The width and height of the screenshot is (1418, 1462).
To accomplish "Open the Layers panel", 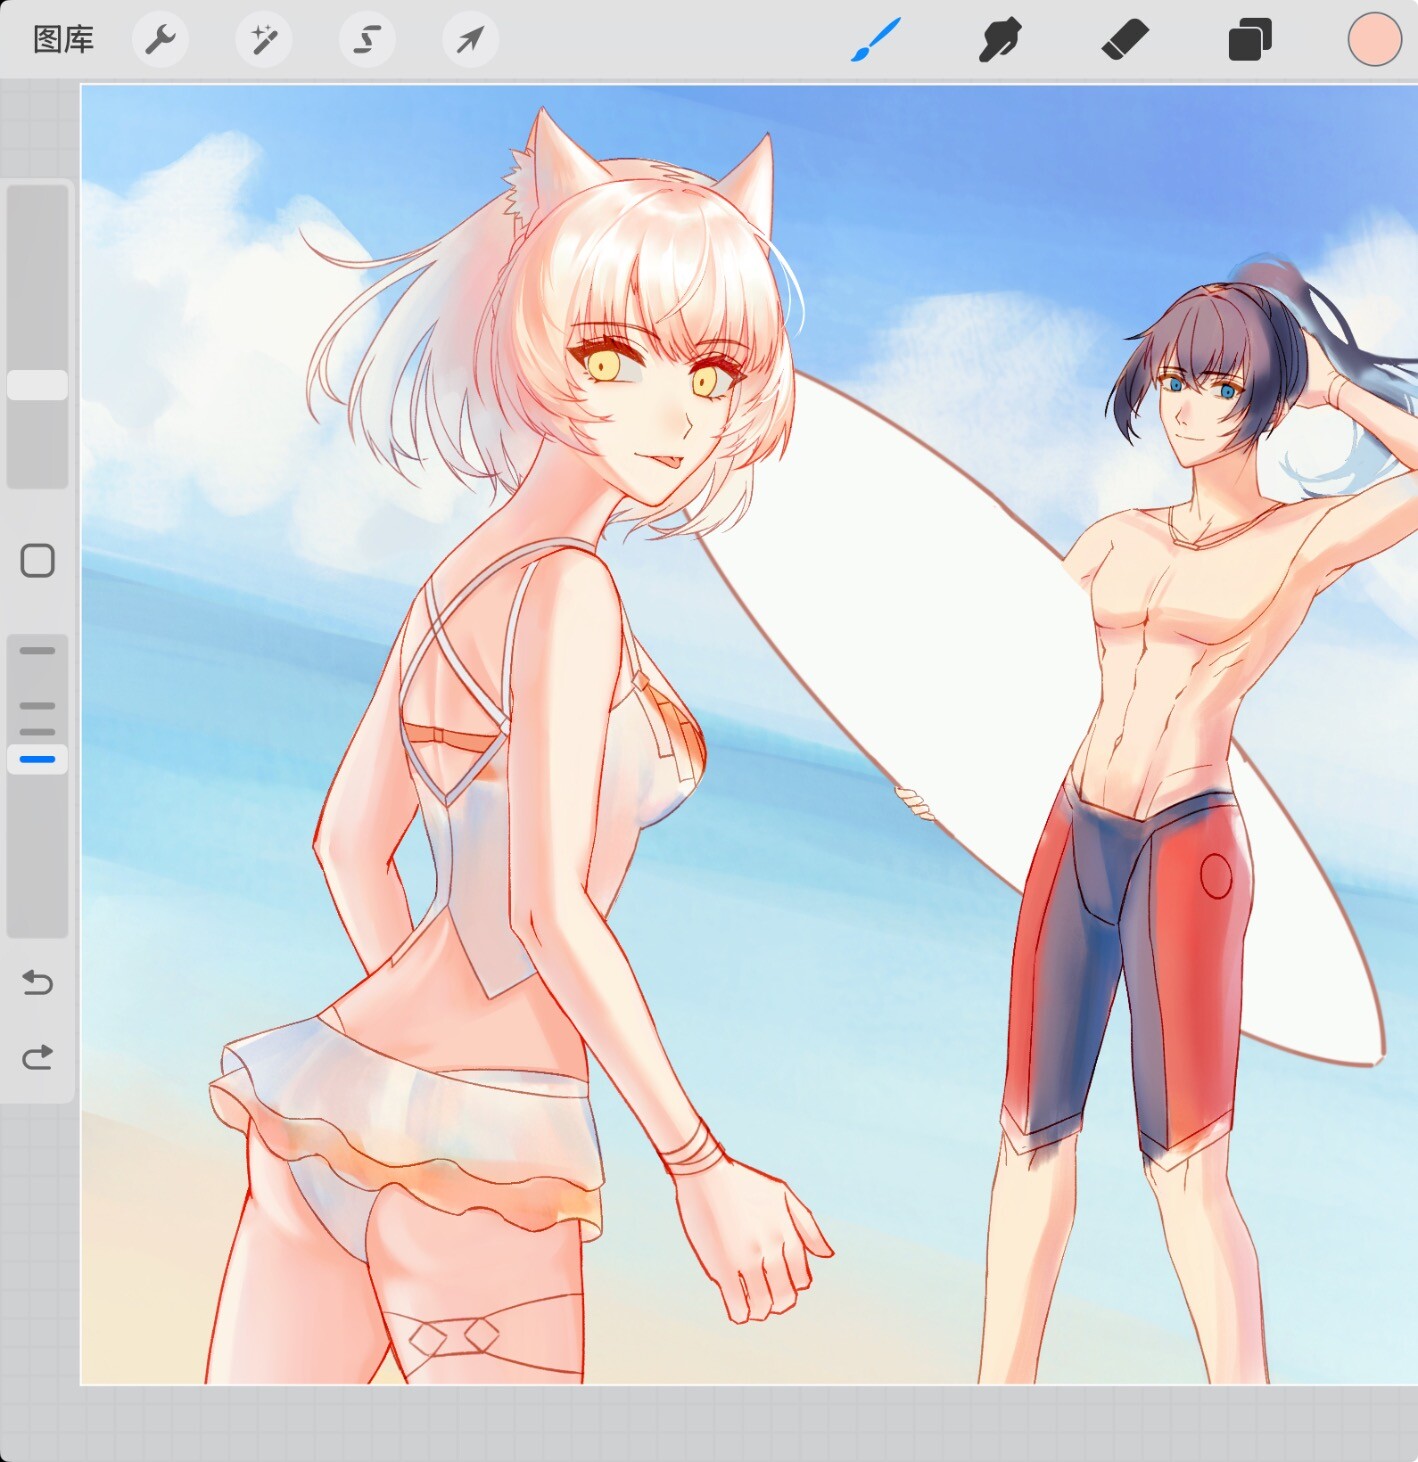I will click(x=1249, y=40).
